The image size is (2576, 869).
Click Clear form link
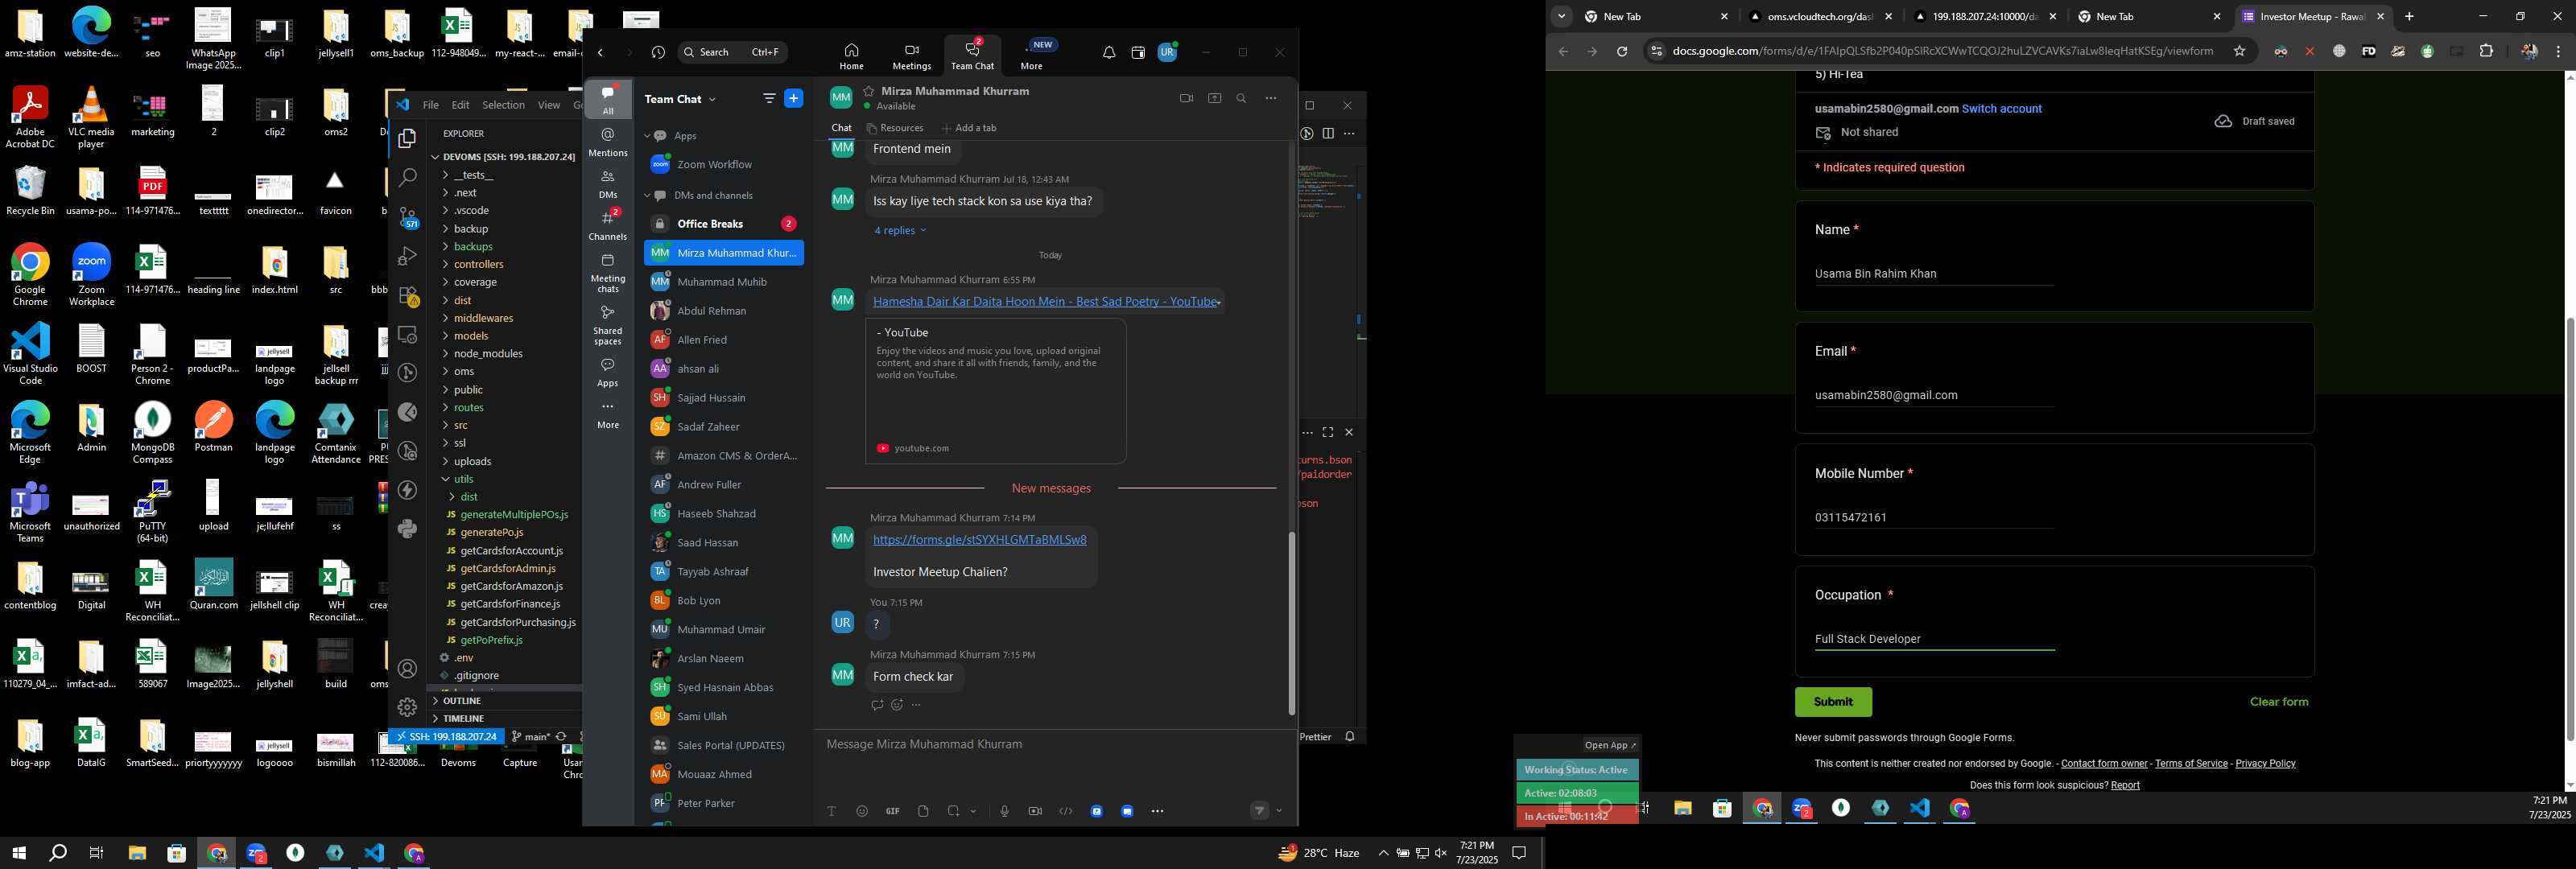[2279, 702]
